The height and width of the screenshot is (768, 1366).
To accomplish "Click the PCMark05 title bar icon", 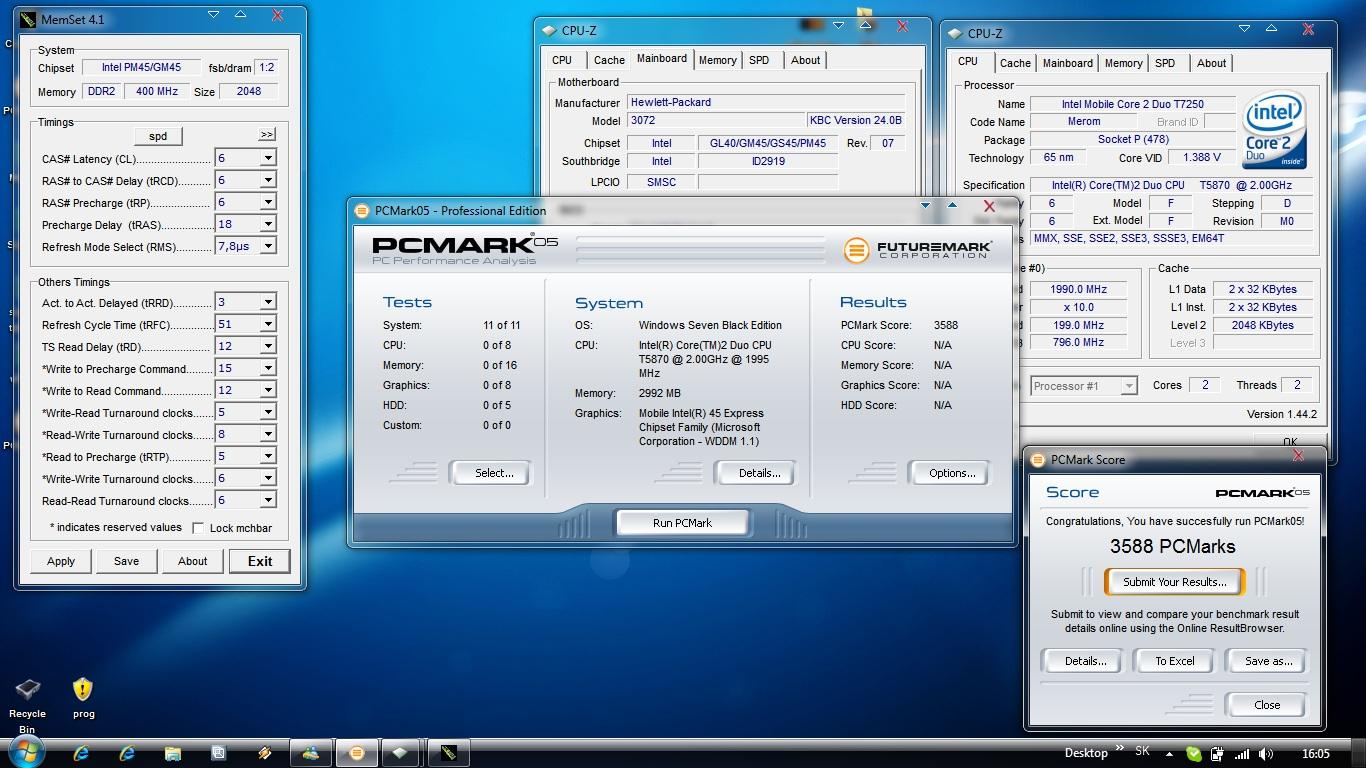I will [362, 211].
